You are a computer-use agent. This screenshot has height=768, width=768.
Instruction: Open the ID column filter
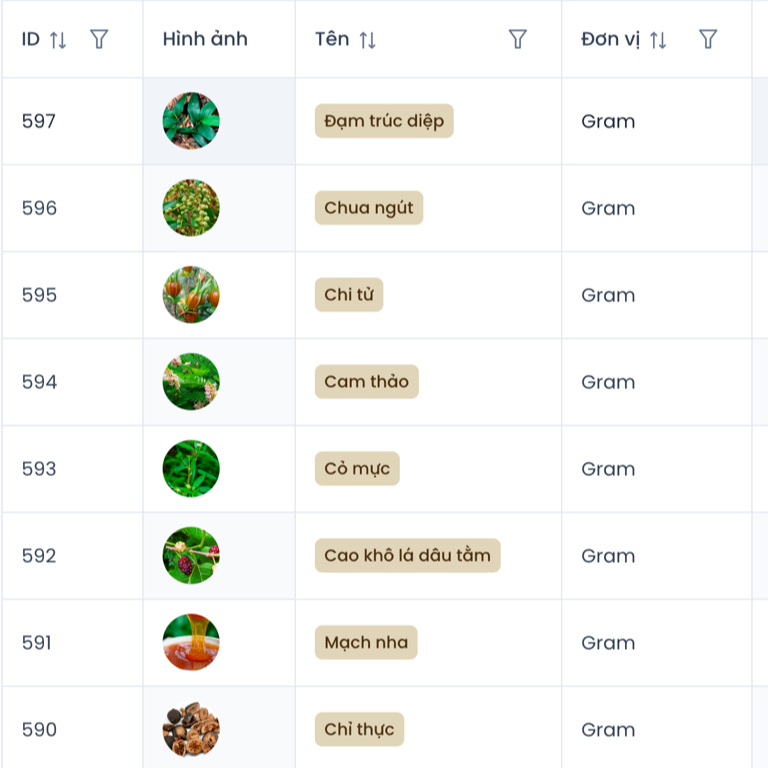tap(99, 39)
